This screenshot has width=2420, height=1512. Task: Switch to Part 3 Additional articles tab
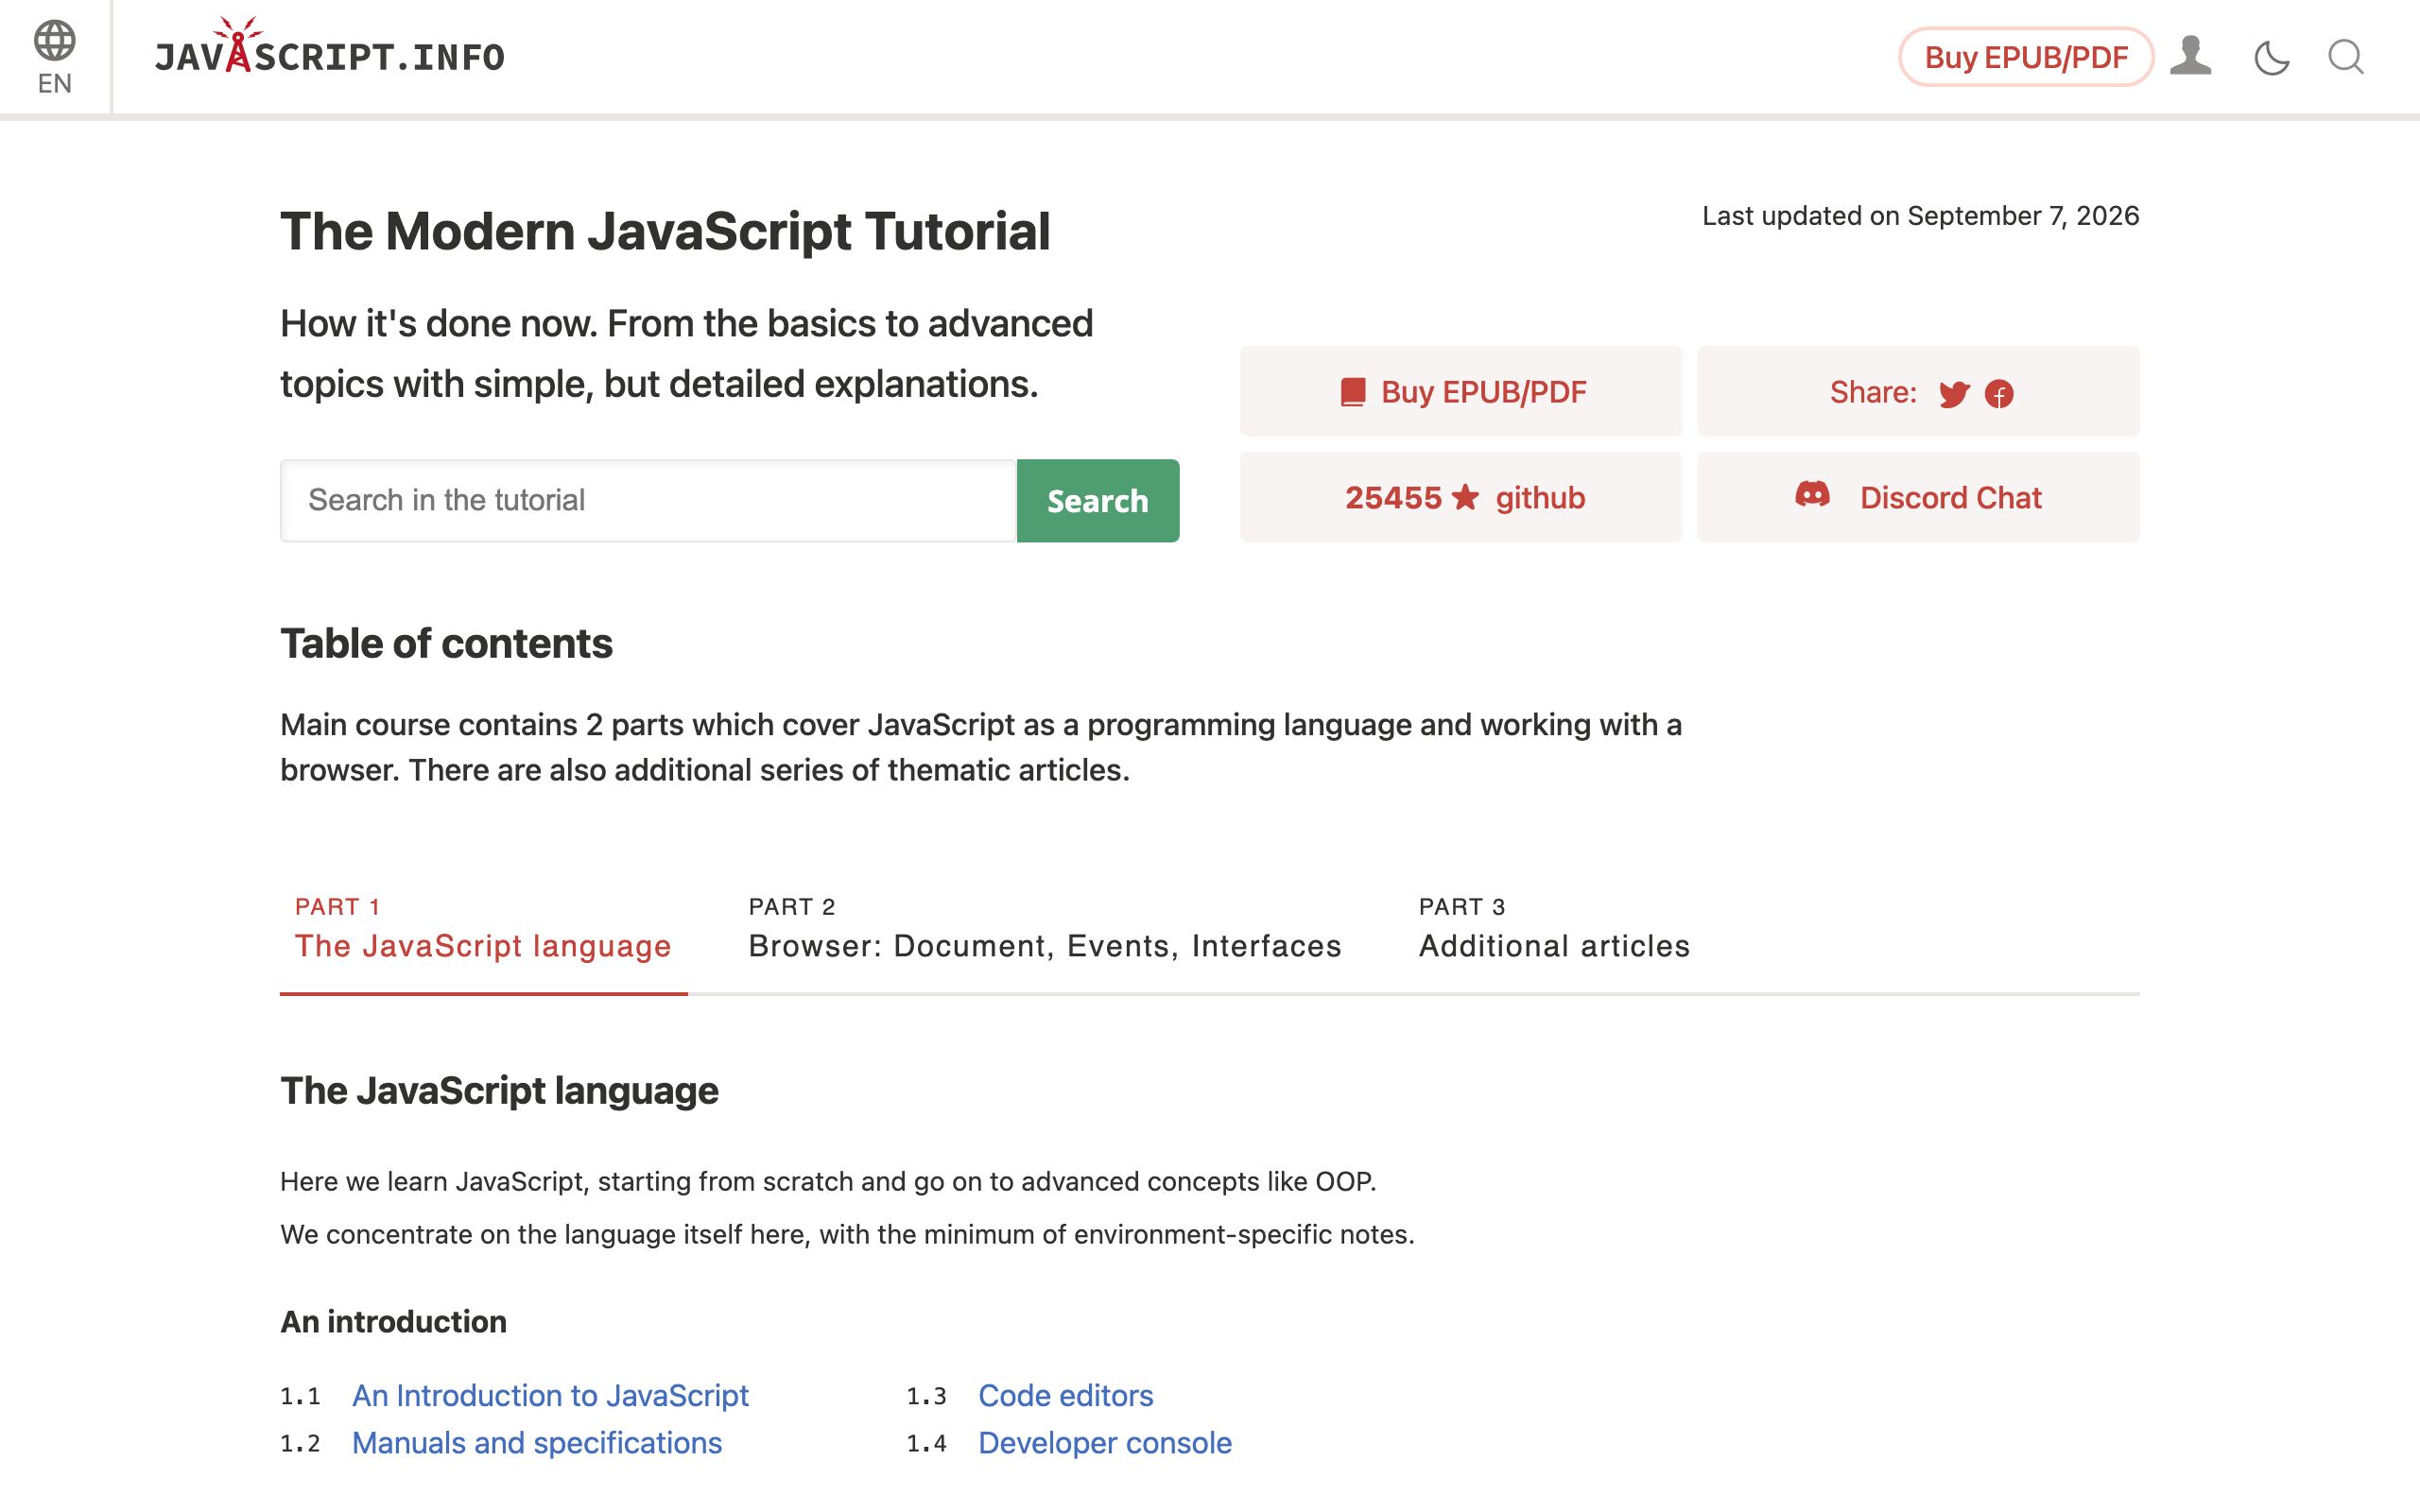[x=1554, y=928]
